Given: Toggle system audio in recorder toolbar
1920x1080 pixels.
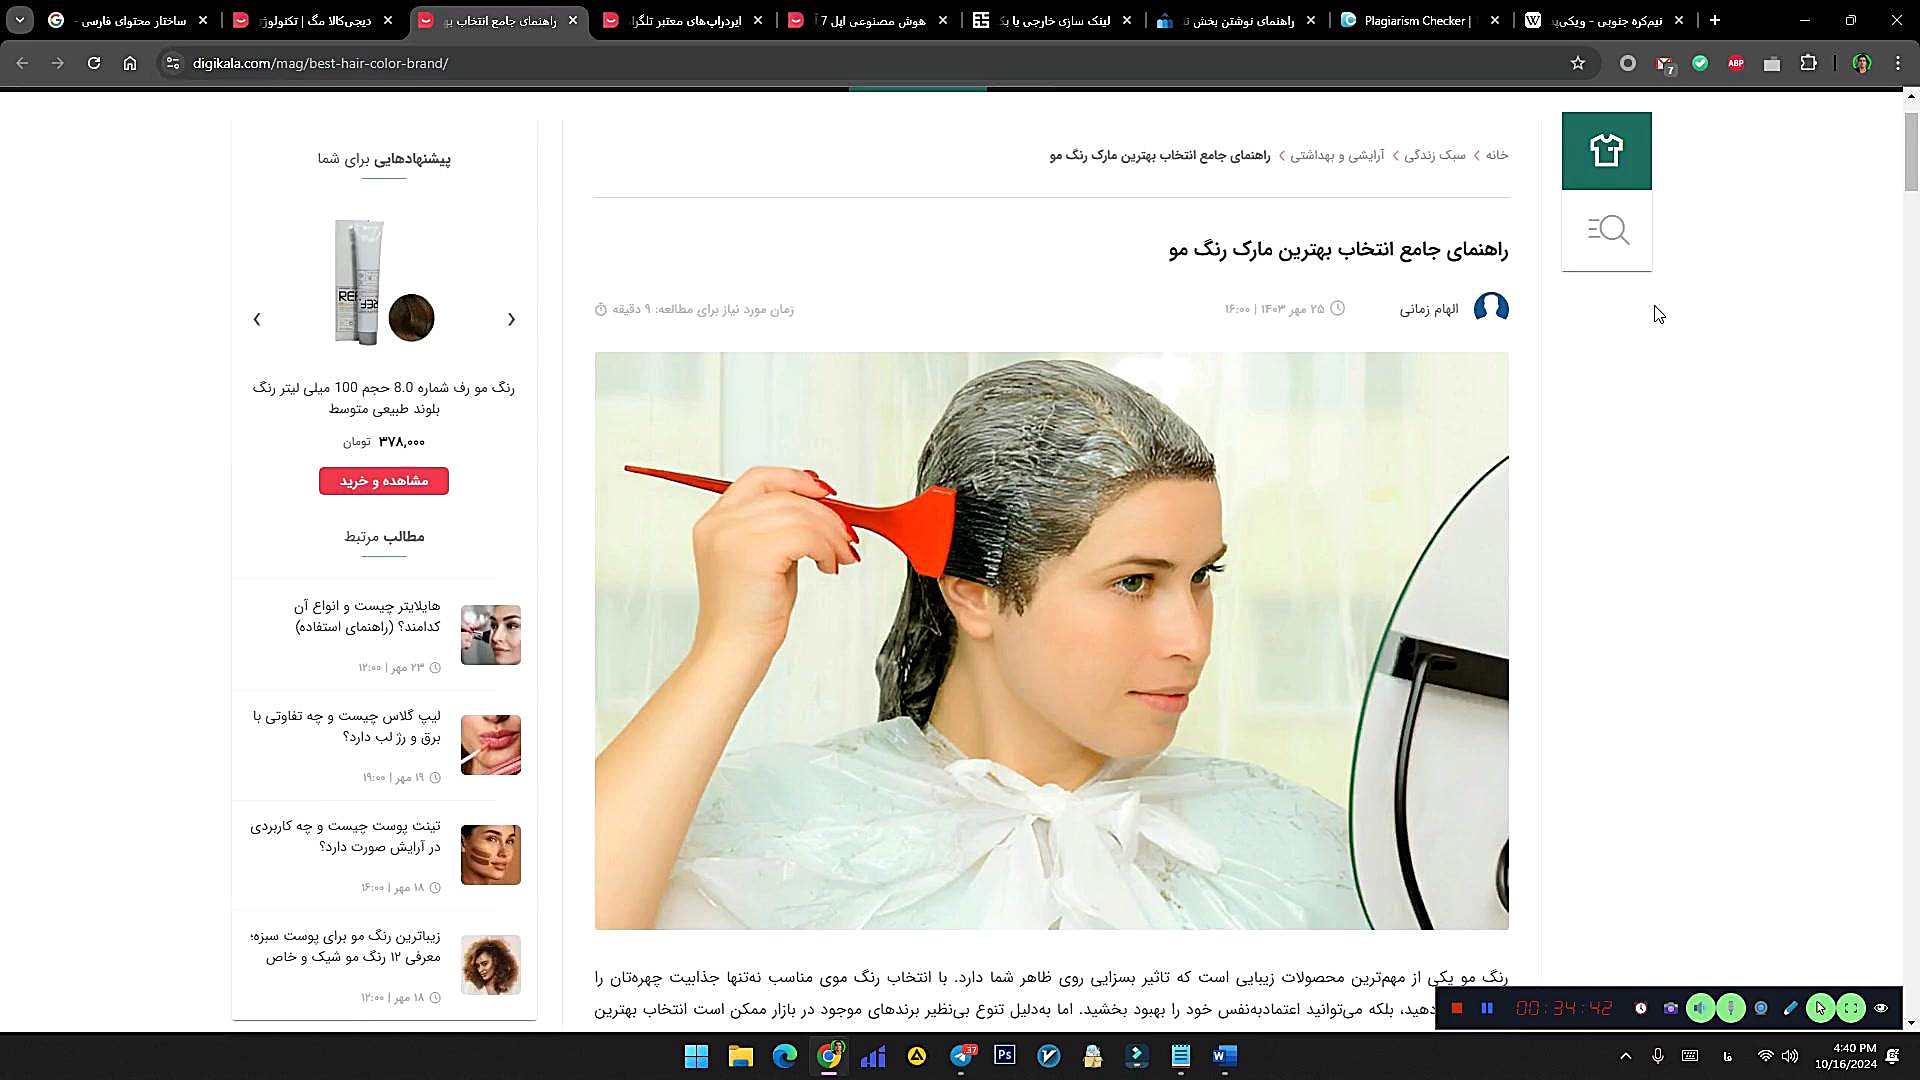Looking at the screenshot, I should point(1700,1008).
